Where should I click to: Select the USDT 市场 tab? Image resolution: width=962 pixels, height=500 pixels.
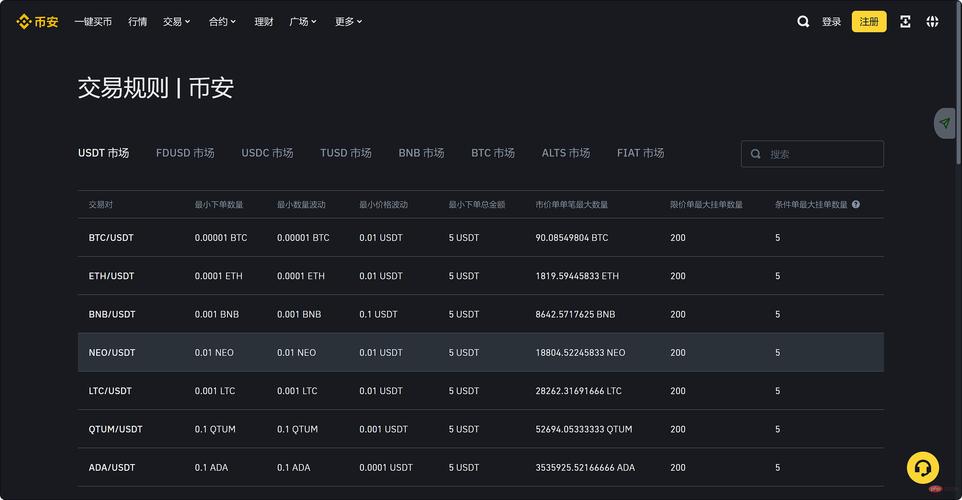coord(103,153)
